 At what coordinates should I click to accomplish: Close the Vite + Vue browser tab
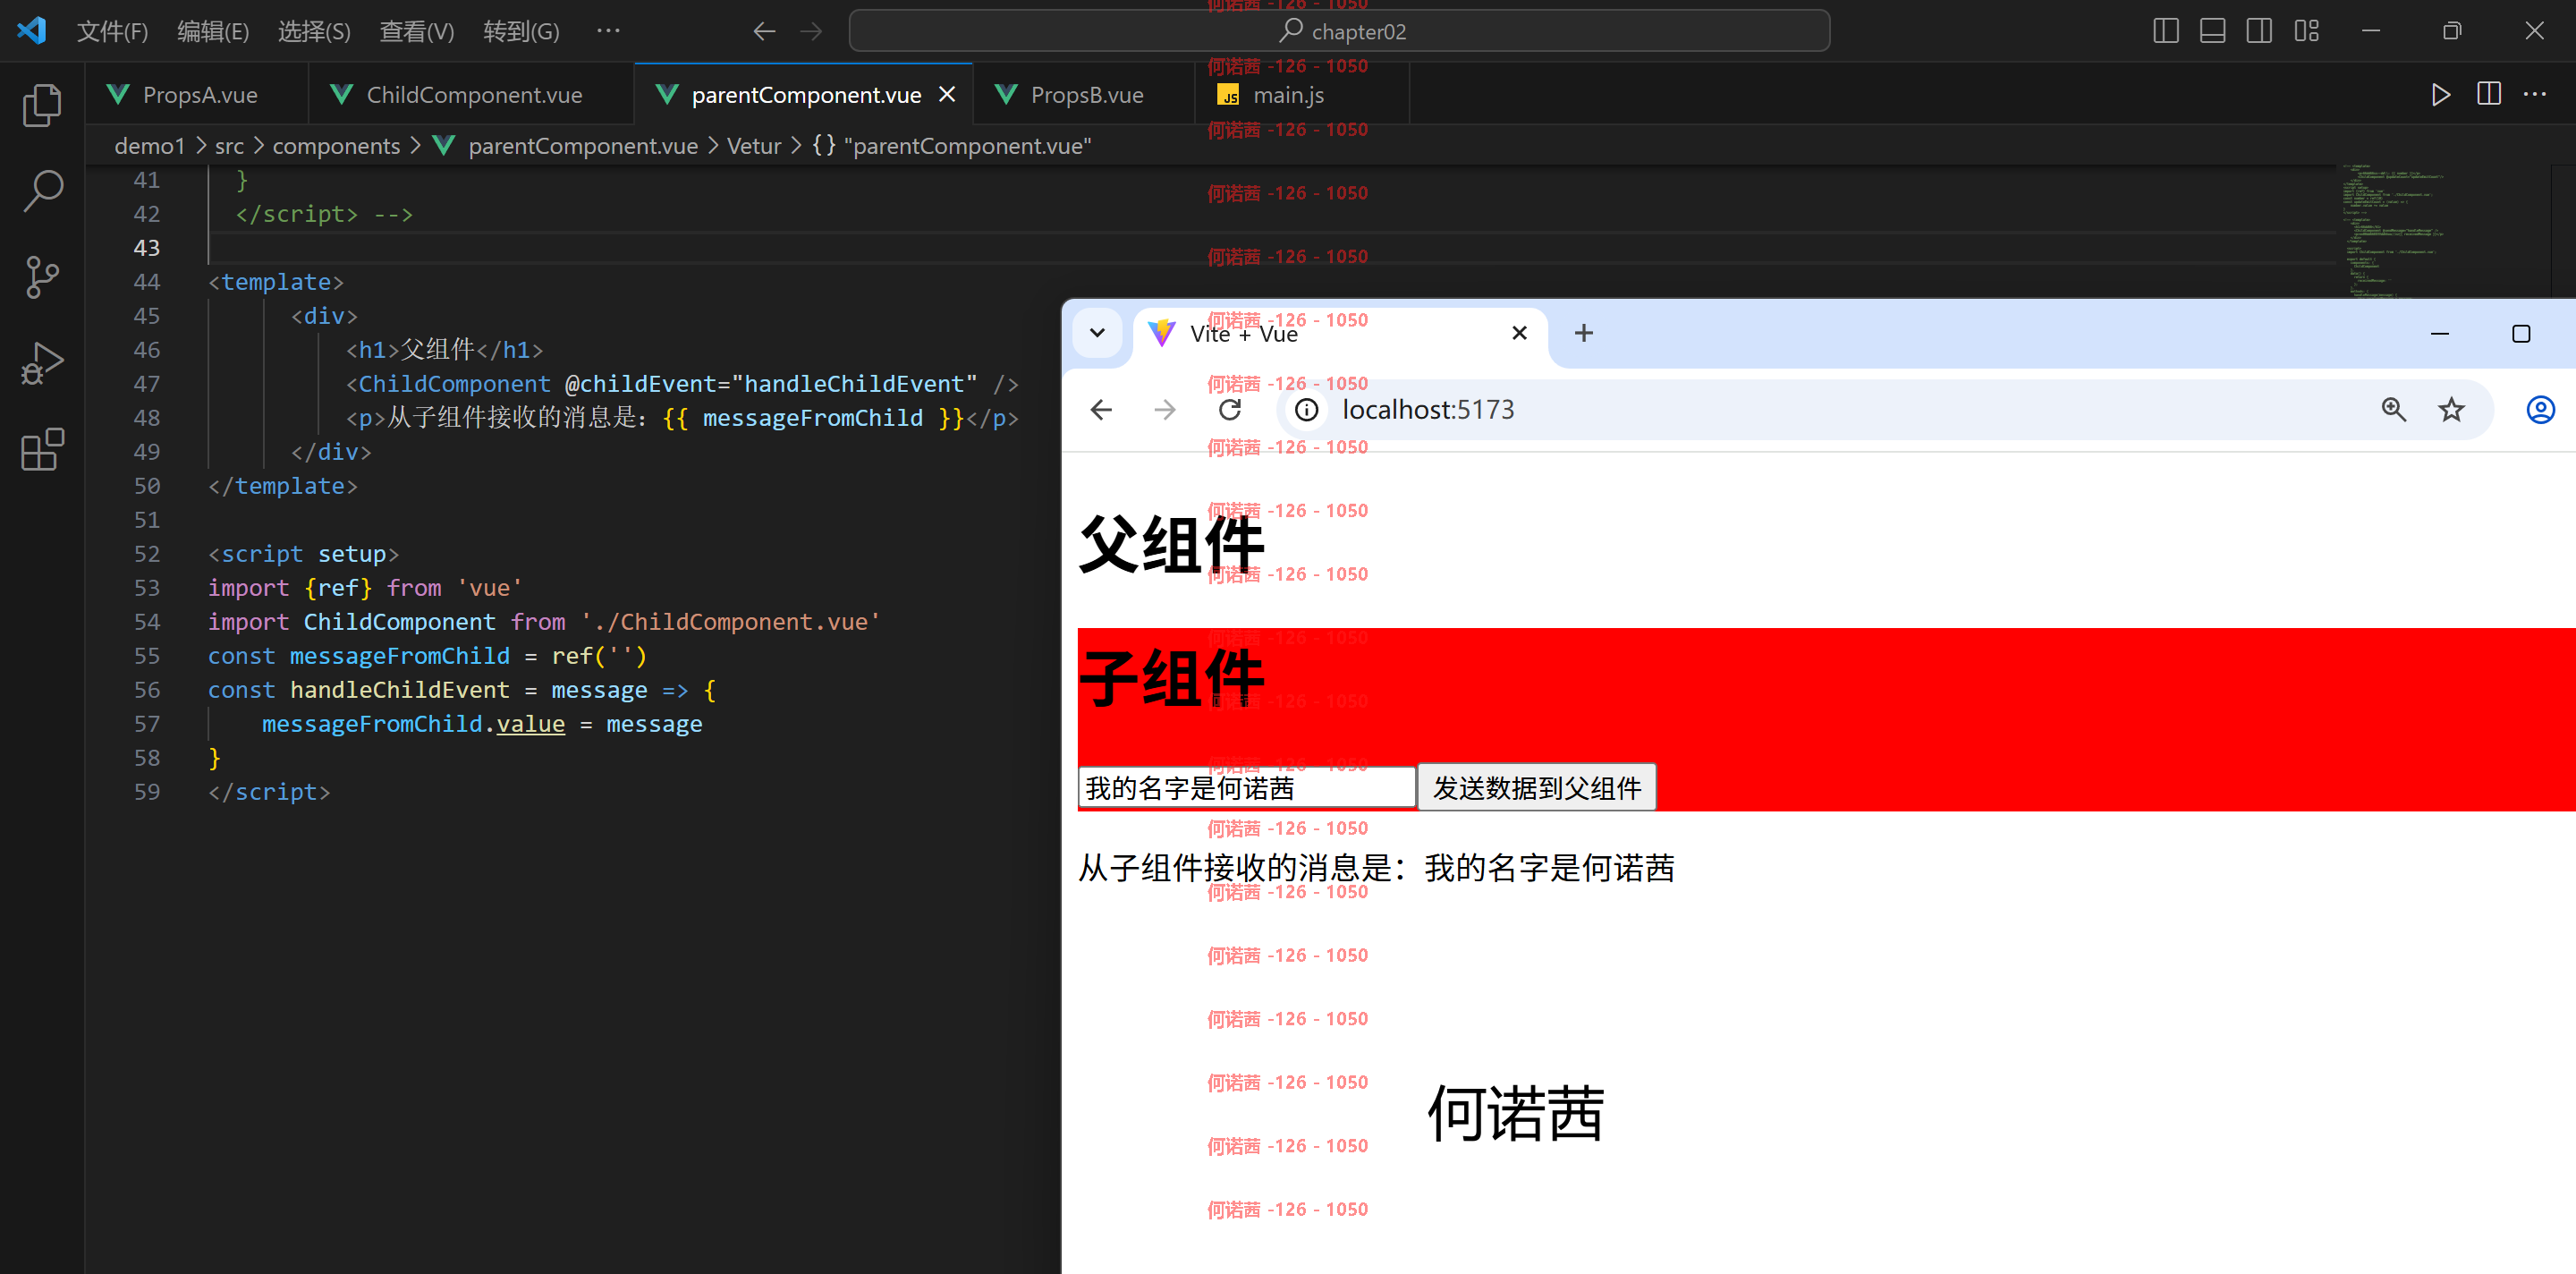coord(1519,333)
